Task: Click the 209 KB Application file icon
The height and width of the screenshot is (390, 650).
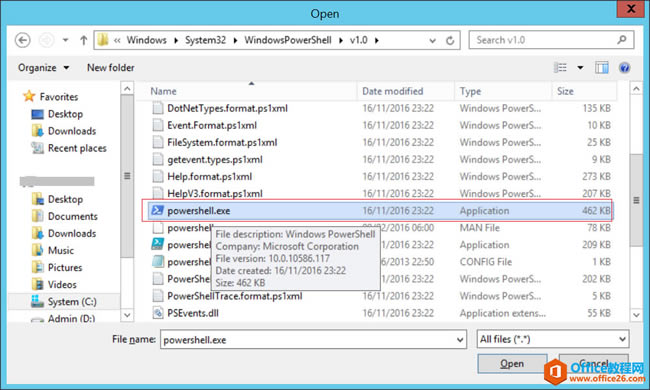Action: pyautogui.click(x=158, y=245)
